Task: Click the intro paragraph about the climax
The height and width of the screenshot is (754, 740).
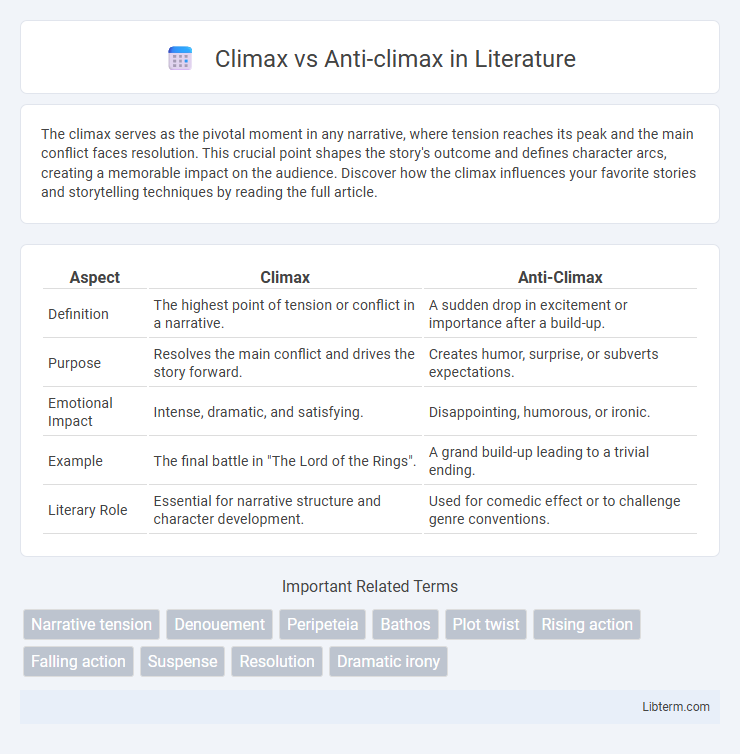Action: (369, 163)
